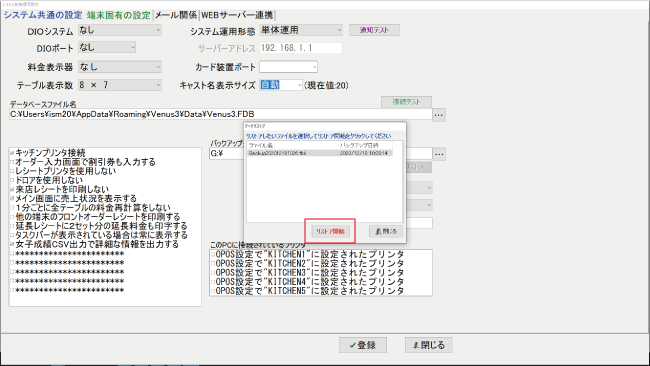Enable 他の端末のフロントオーダーレシートを印刷する

click(12, 217)
